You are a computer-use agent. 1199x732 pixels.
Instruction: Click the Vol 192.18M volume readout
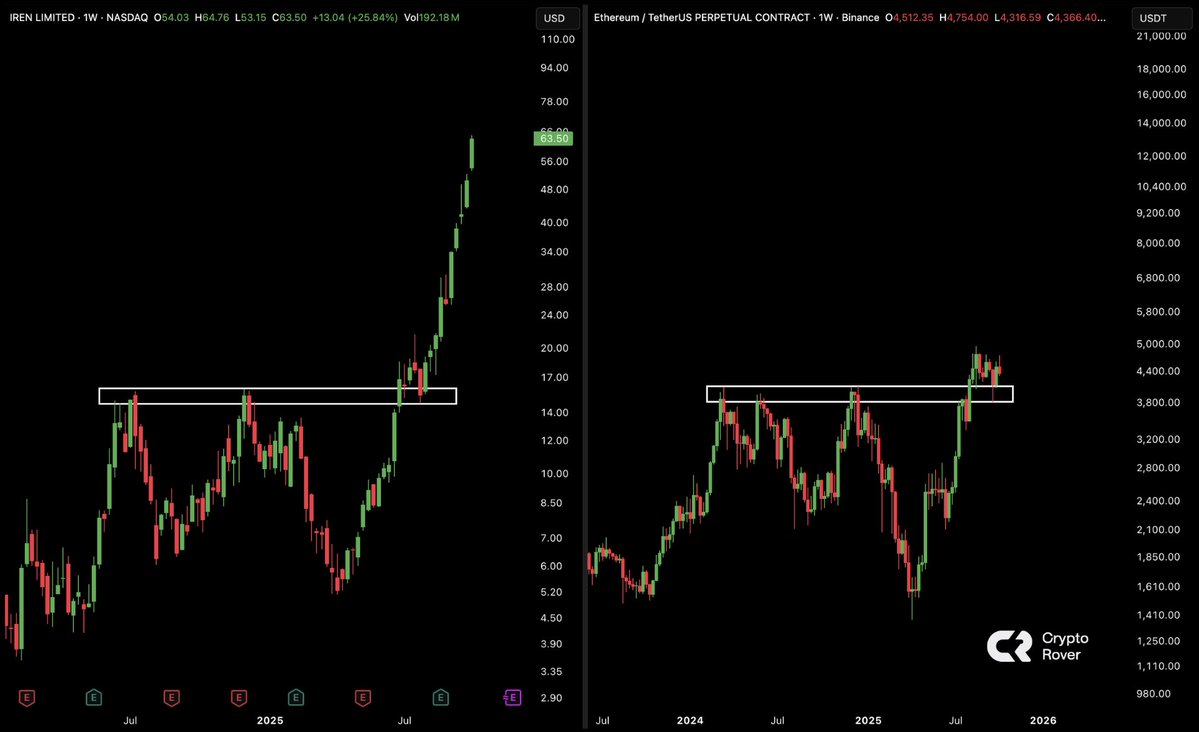click(432, 18)
